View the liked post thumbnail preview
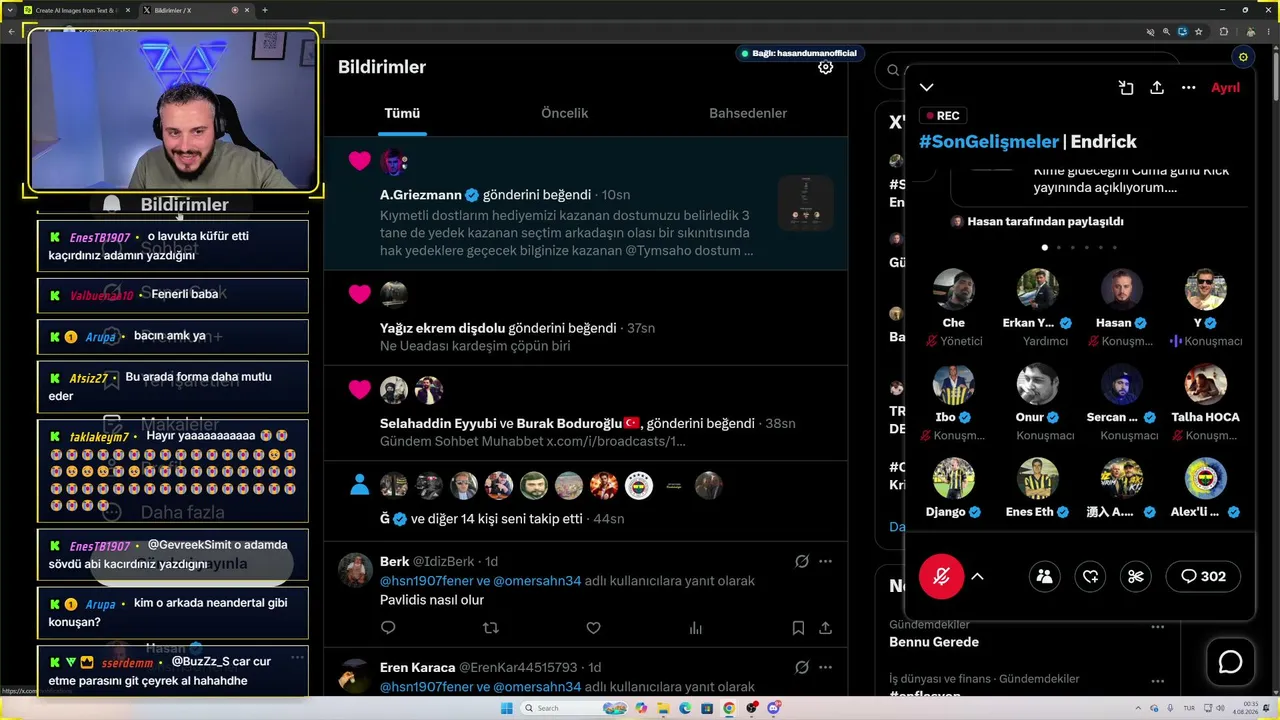 tap(805, 204)
